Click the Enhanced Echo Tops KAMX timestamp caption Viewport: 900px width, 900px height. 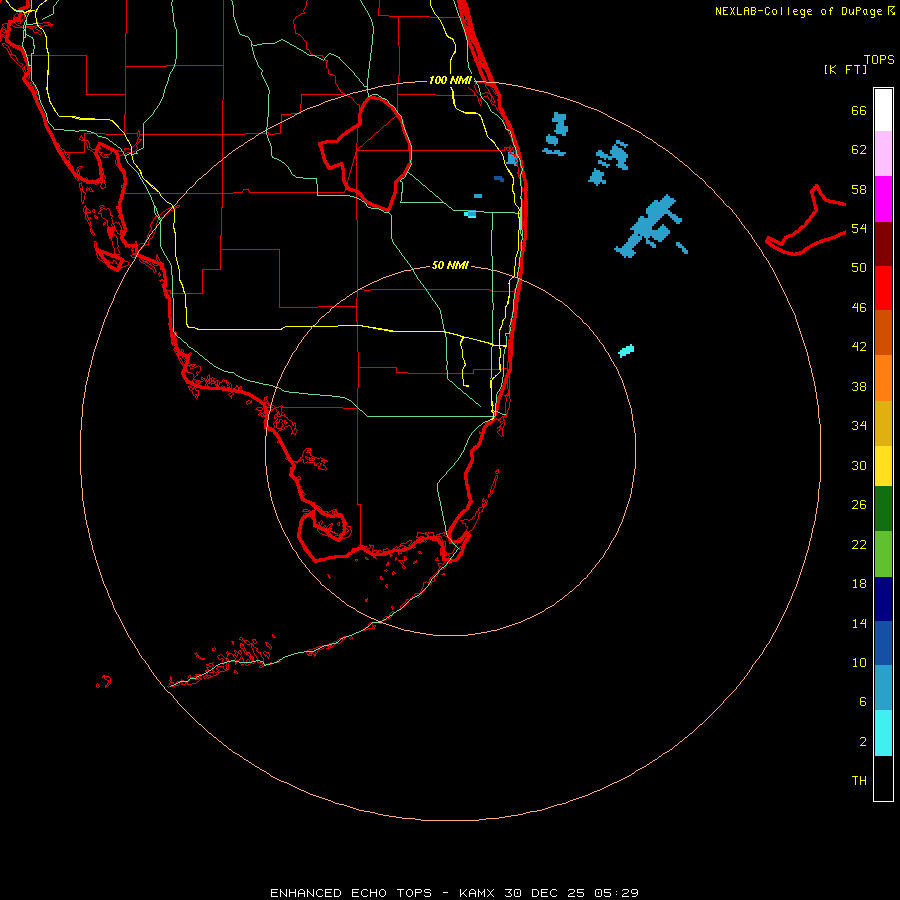pyautogui.click(x=454, y=893)
